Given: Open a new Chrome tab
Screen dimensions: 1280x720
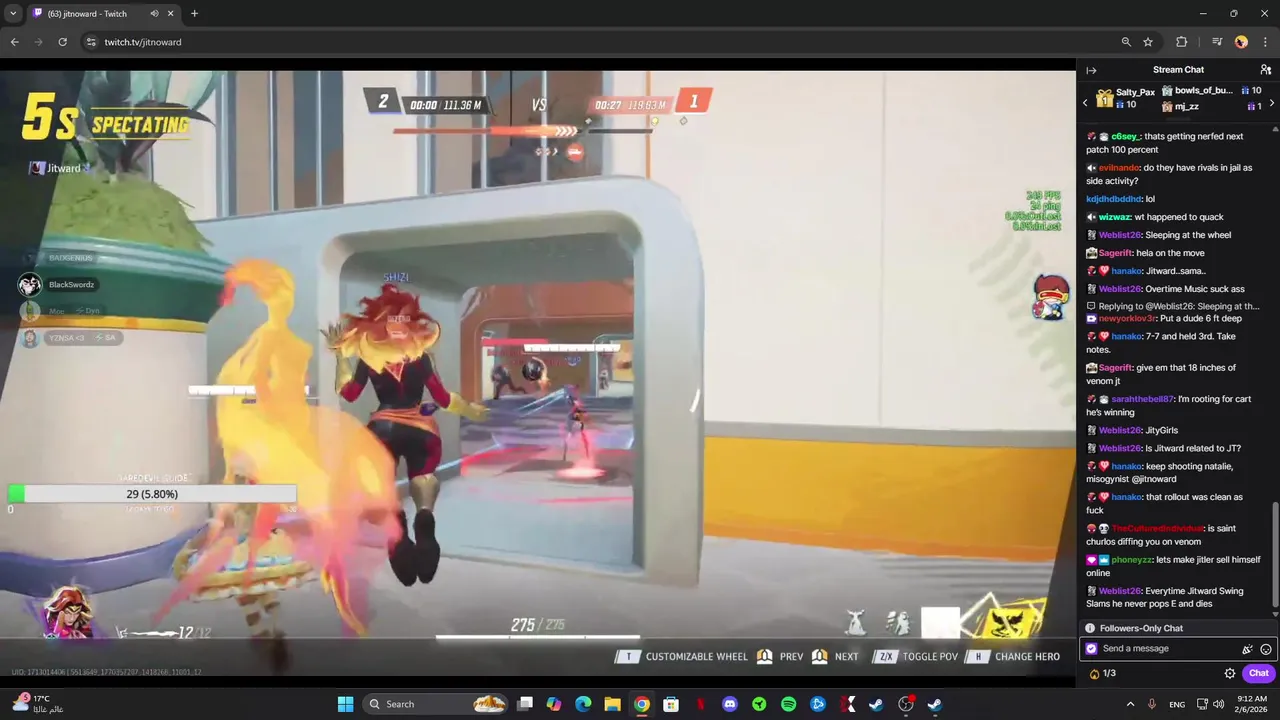Looking at the screenshot, I should click(x=194, y=14).
